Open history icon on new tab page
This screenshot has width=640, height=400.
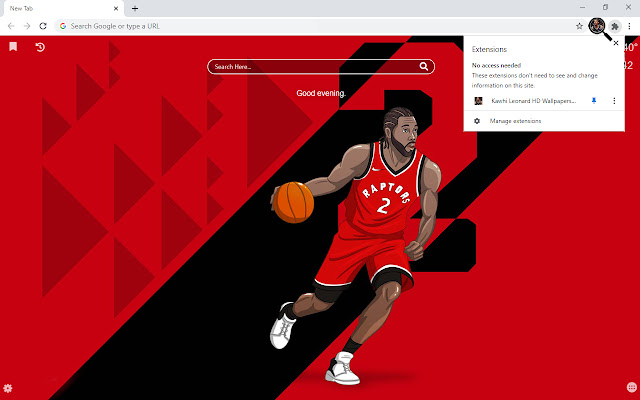click(40, 47)
